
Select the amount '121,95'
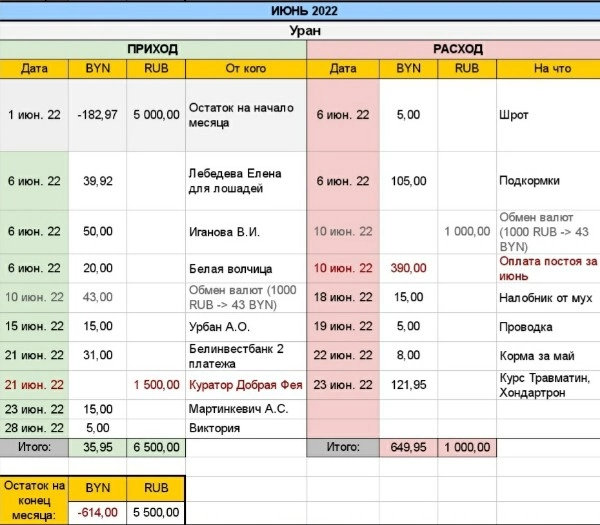408,385
